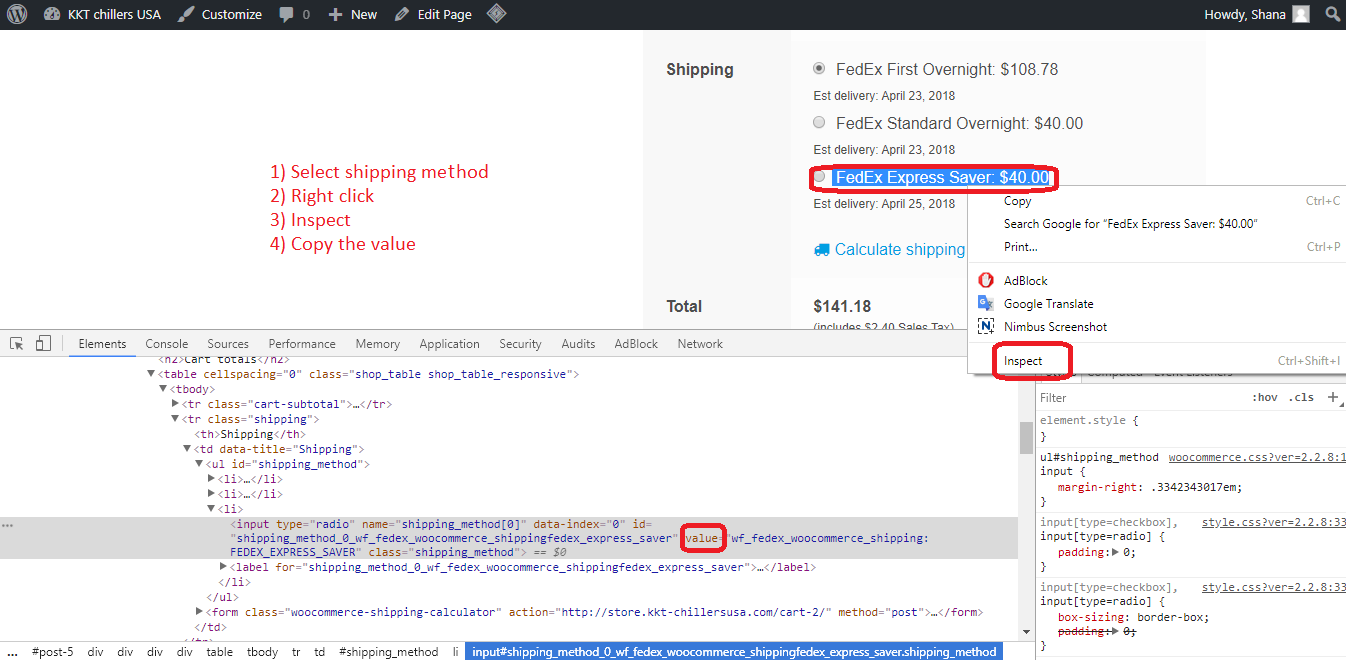Click the truck icon by Calculate shipping
The image size is (1346, 660).
tap(822, 249)
